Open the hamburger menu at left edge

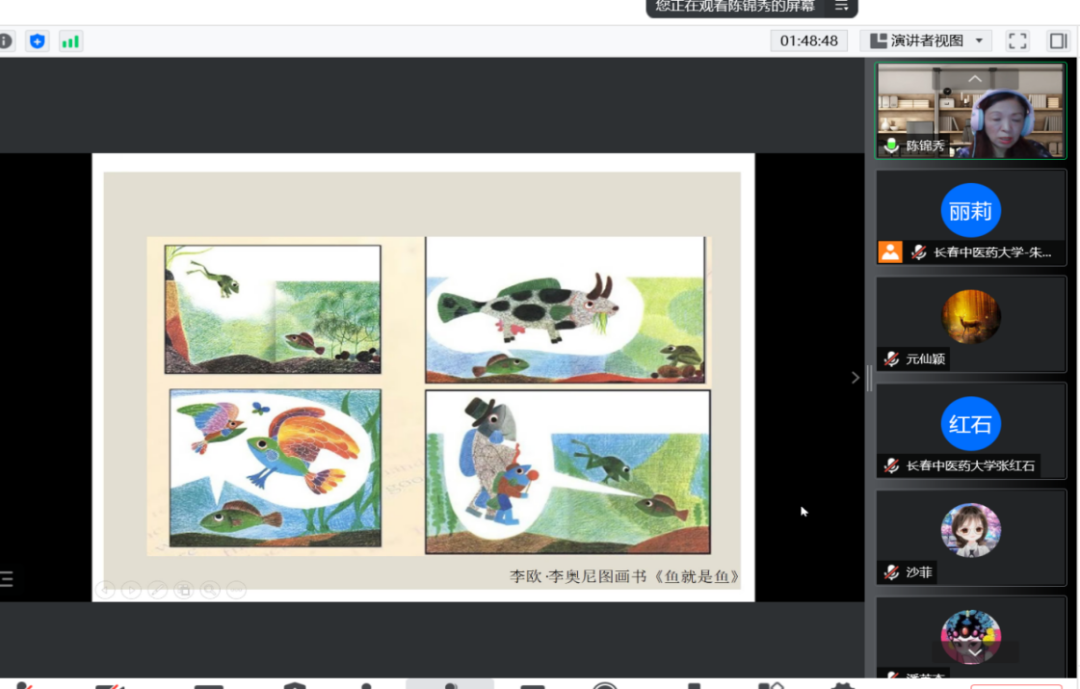coord(6,578)
